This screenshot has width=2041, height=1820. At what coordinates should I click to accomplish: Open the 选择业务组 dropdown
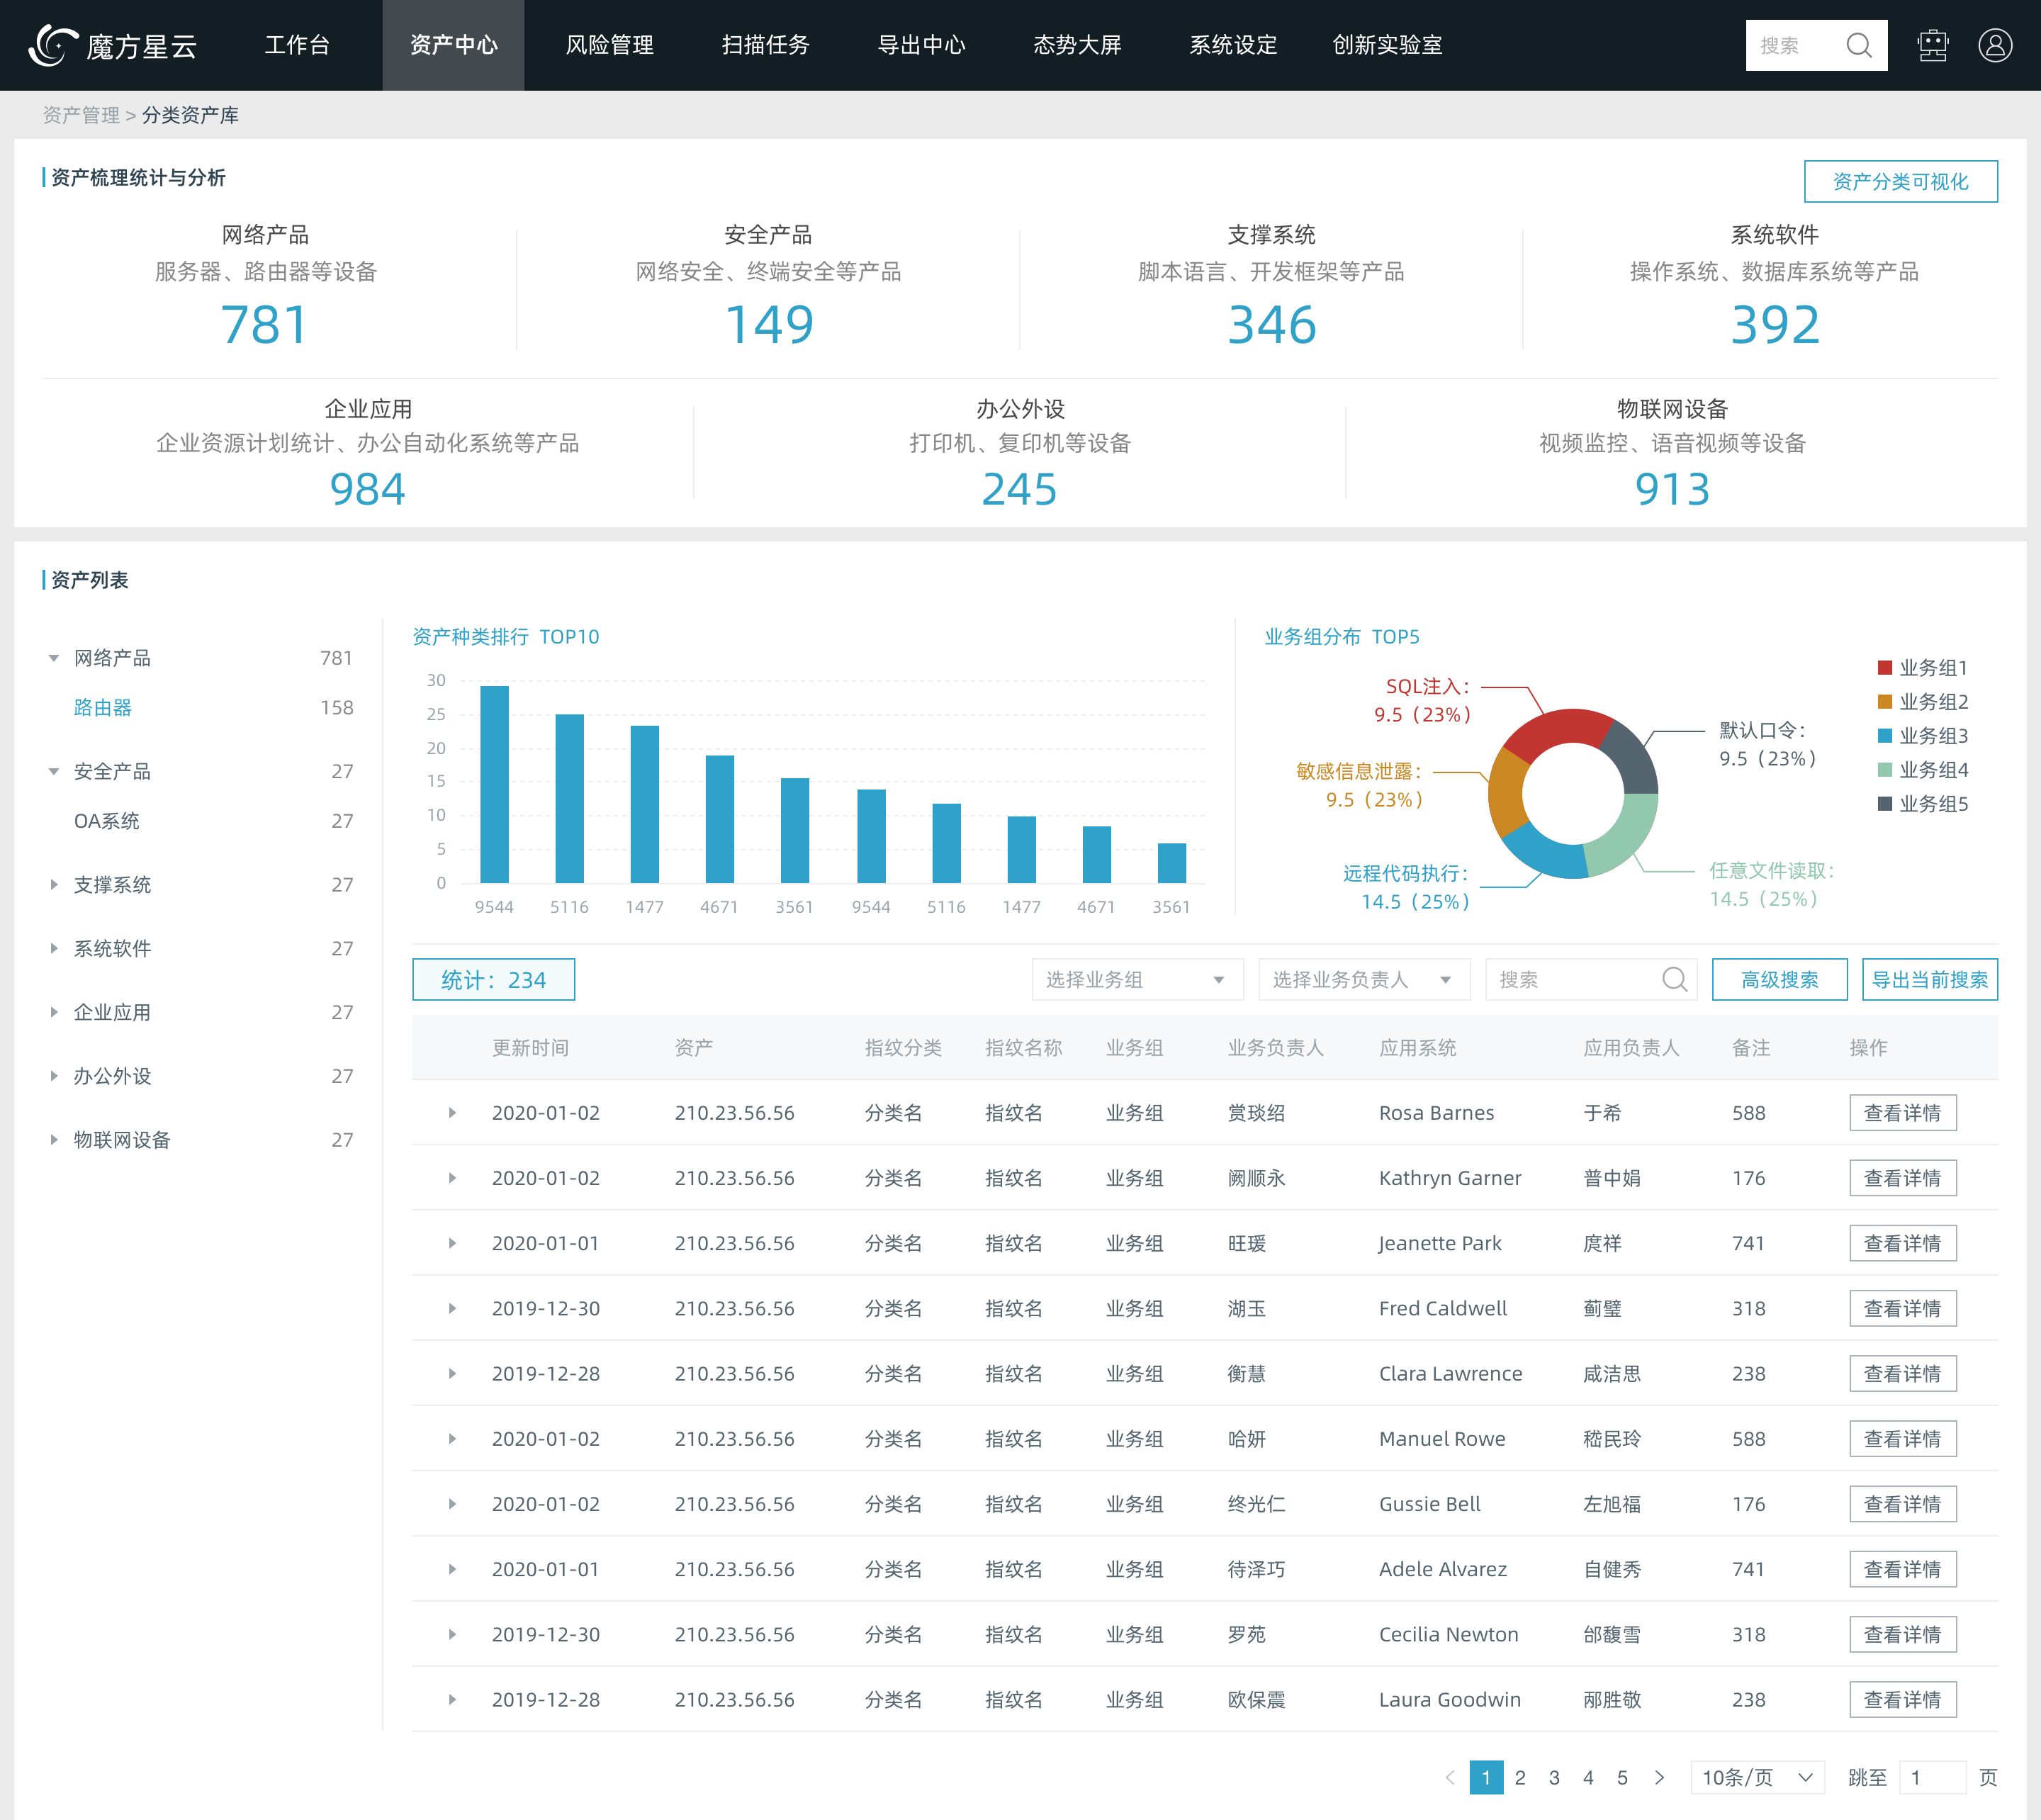(1137, 979)
